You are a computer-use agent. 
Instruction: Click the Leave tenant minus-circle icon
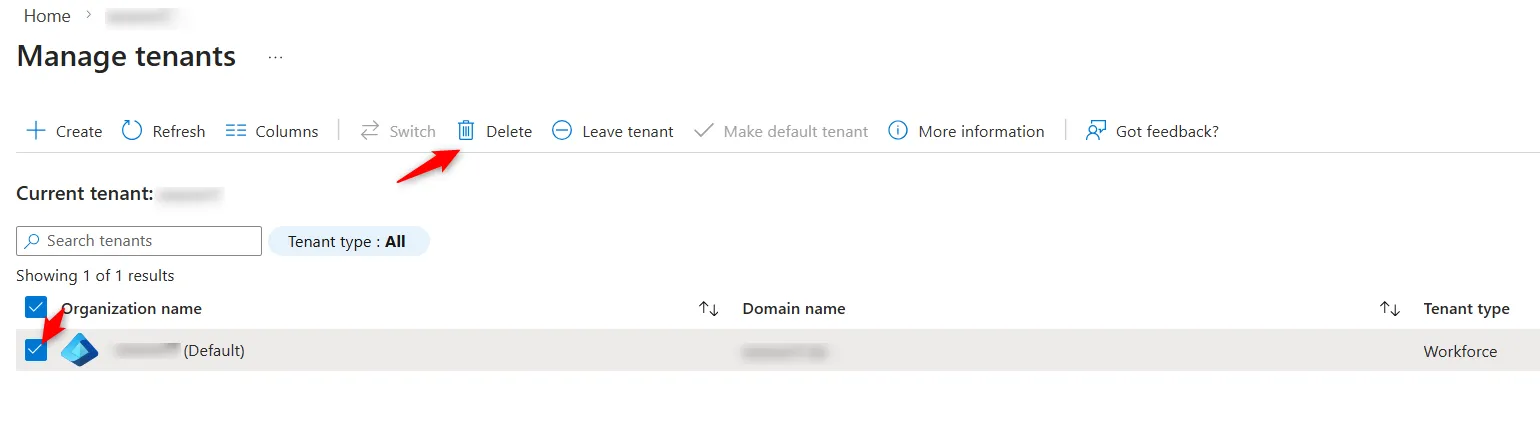[562, 131]
